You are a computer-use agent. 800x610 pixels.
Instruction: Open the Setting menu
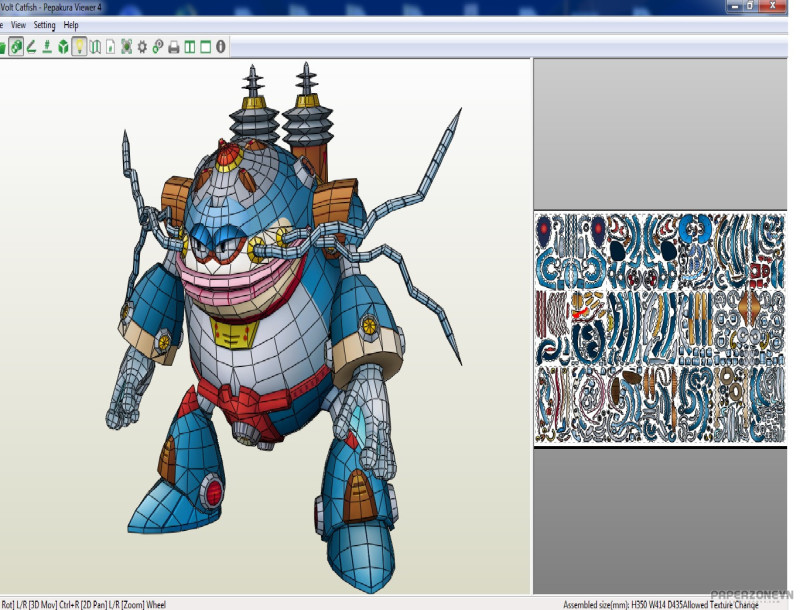click(x=45, y=24)
